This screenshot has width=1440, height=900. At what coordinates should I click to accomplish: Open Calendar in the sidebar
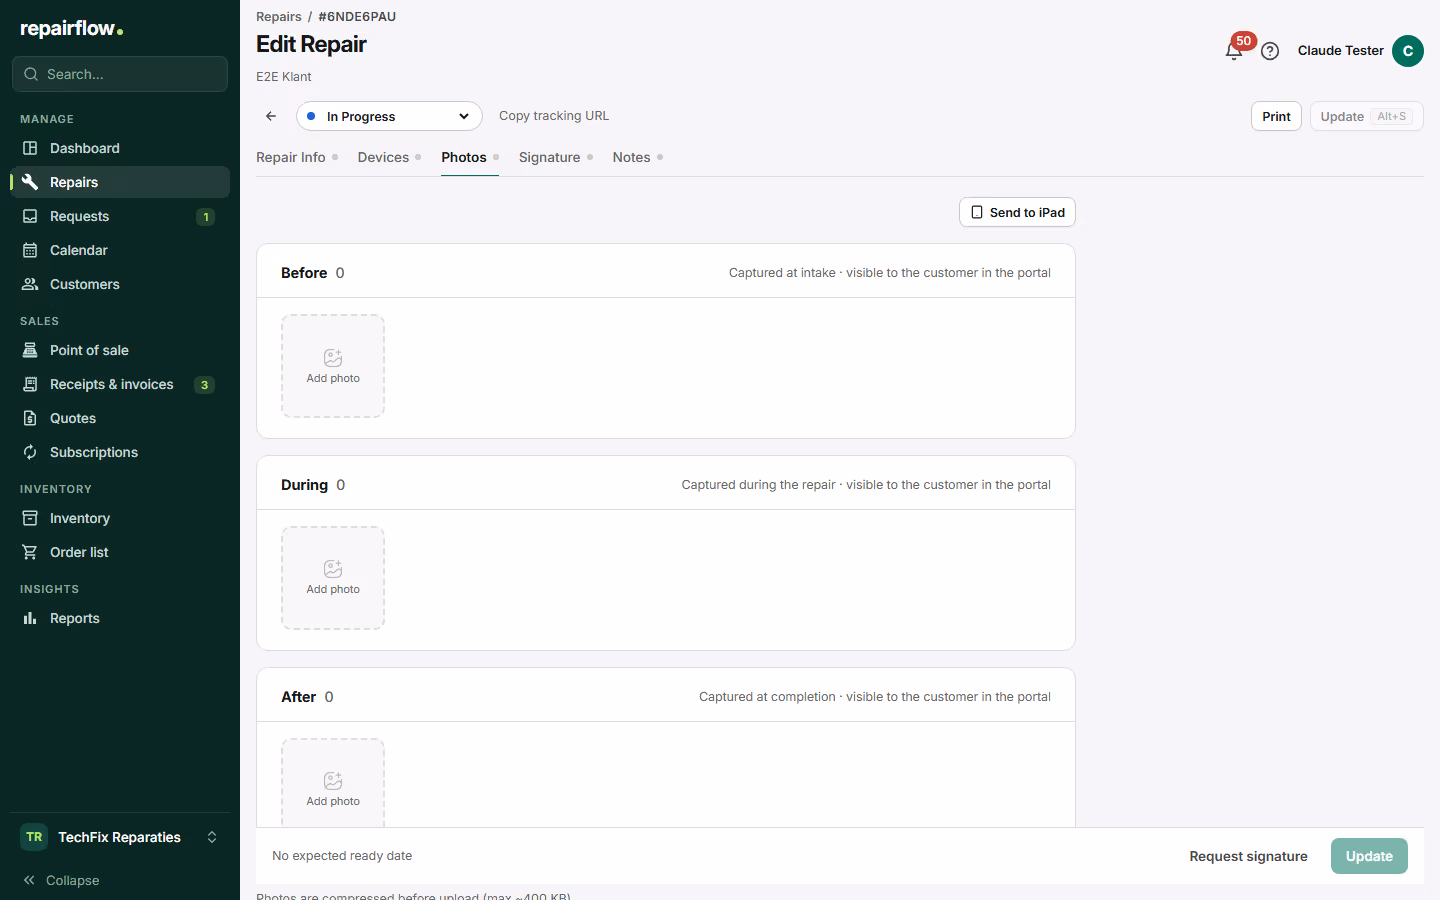(x=120, y=250)
